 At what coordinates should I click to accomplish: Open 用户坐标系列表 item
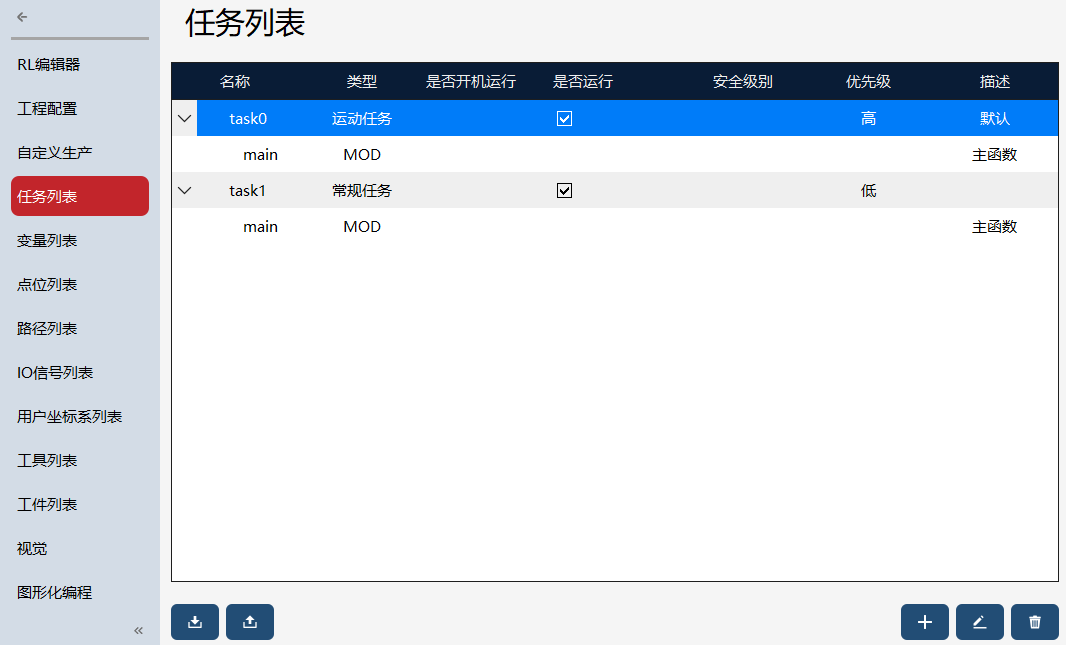[80, 417]
